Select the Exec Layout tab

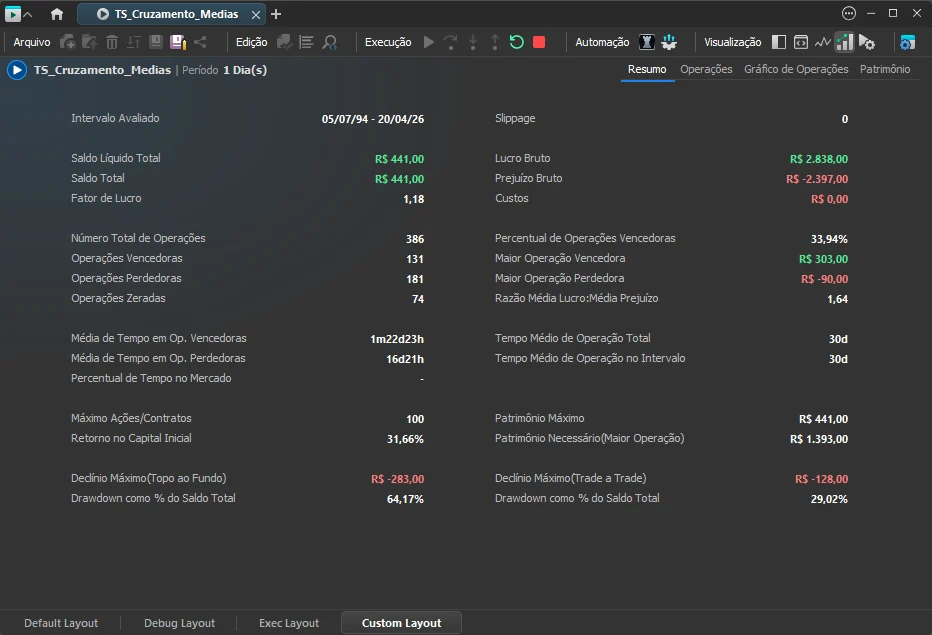click(289, 623)
